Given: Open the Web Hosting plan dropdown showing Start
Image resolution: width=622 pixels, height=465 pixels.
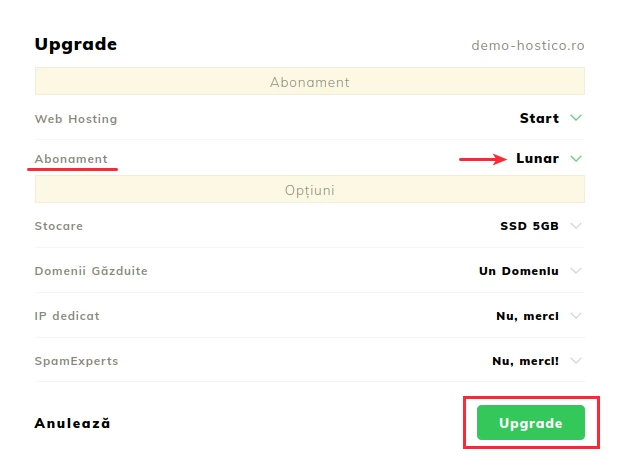Looking at the screenshot, I should 539,118.
